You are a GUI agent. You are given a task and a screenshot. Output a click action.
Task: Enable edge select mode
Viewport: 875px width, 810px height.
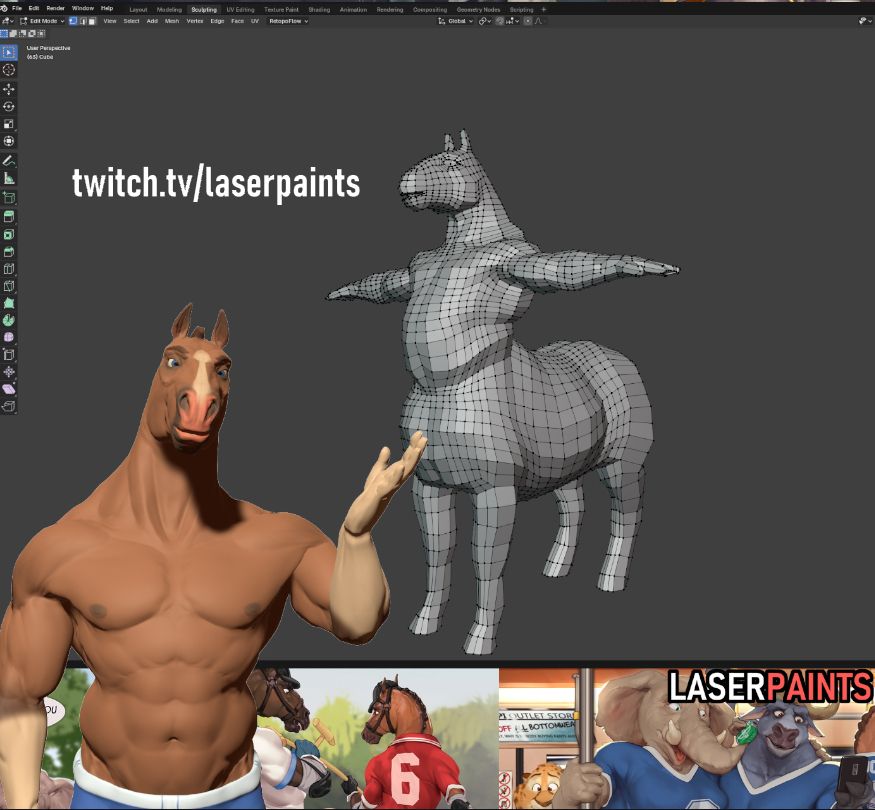(83, 21)
